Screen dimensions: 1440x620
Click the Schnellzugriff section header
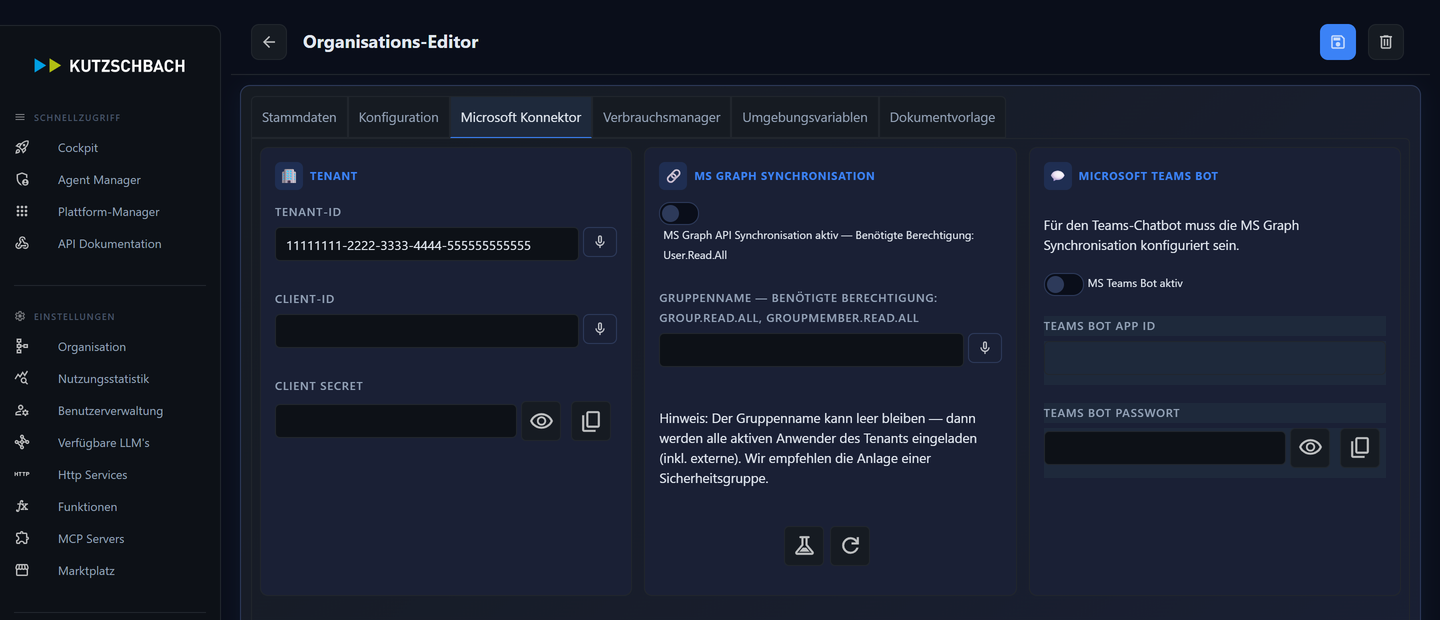[77, 118]
